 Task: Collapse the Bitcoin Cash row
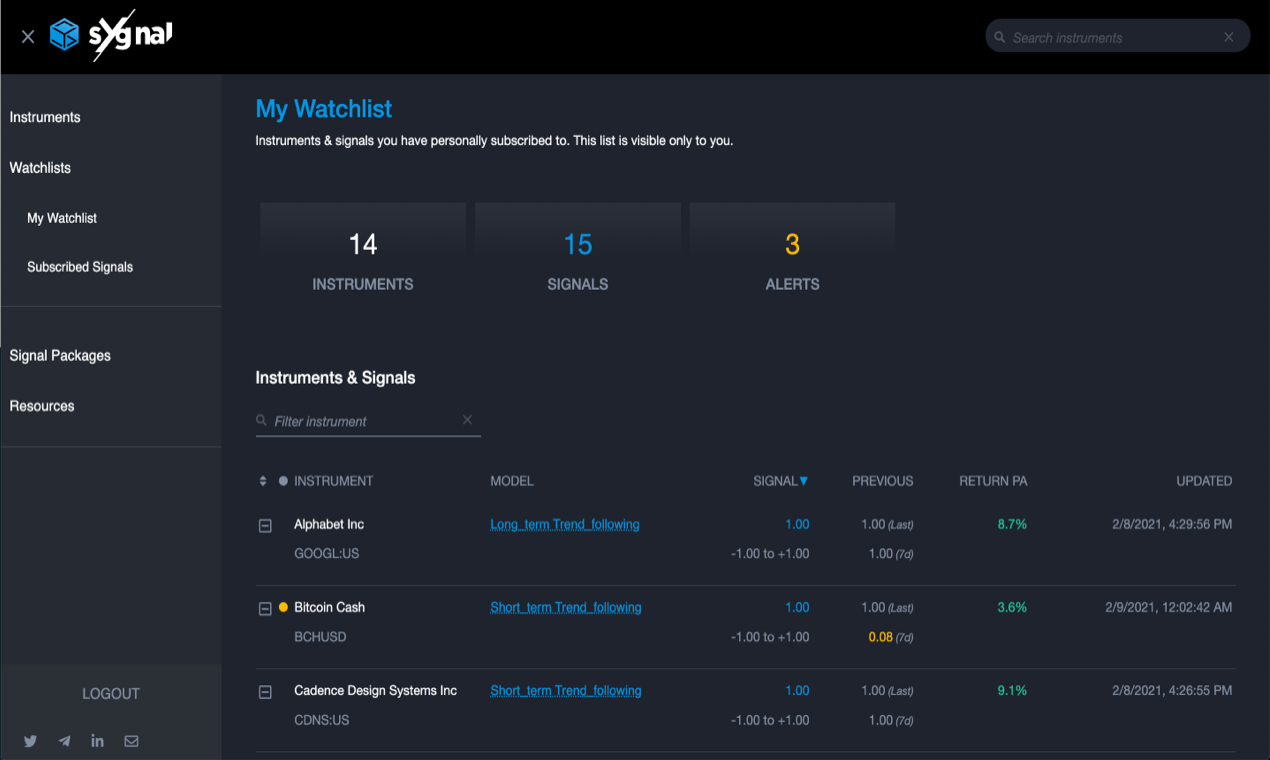tap(265, 608)
